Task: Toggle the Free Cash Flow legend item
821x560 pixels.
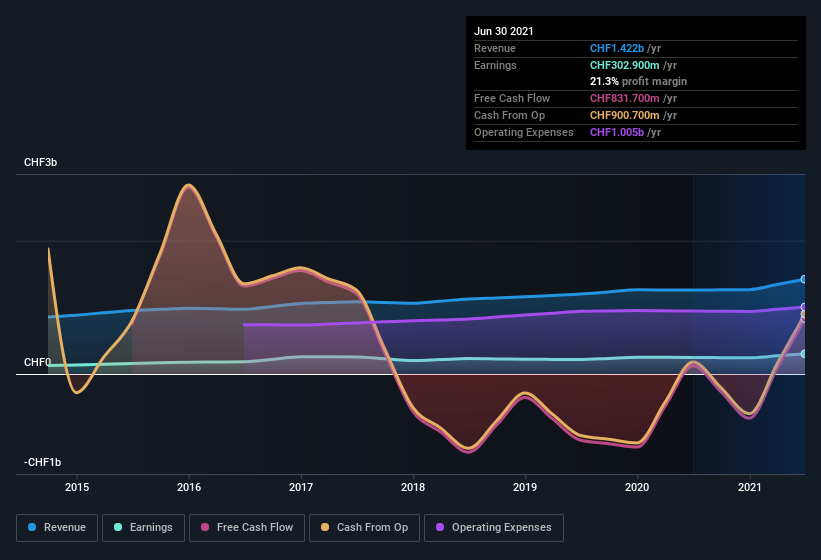Action: pos(247,527)
